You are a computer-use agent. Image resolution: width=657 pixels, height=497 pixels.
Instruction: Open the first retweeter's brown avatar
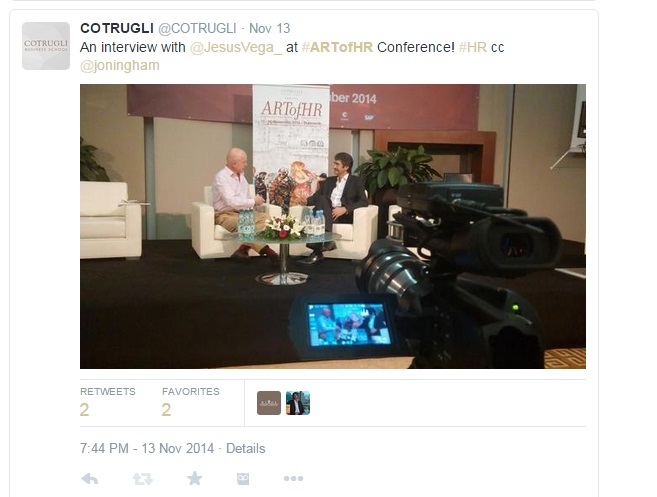point(269,403)
